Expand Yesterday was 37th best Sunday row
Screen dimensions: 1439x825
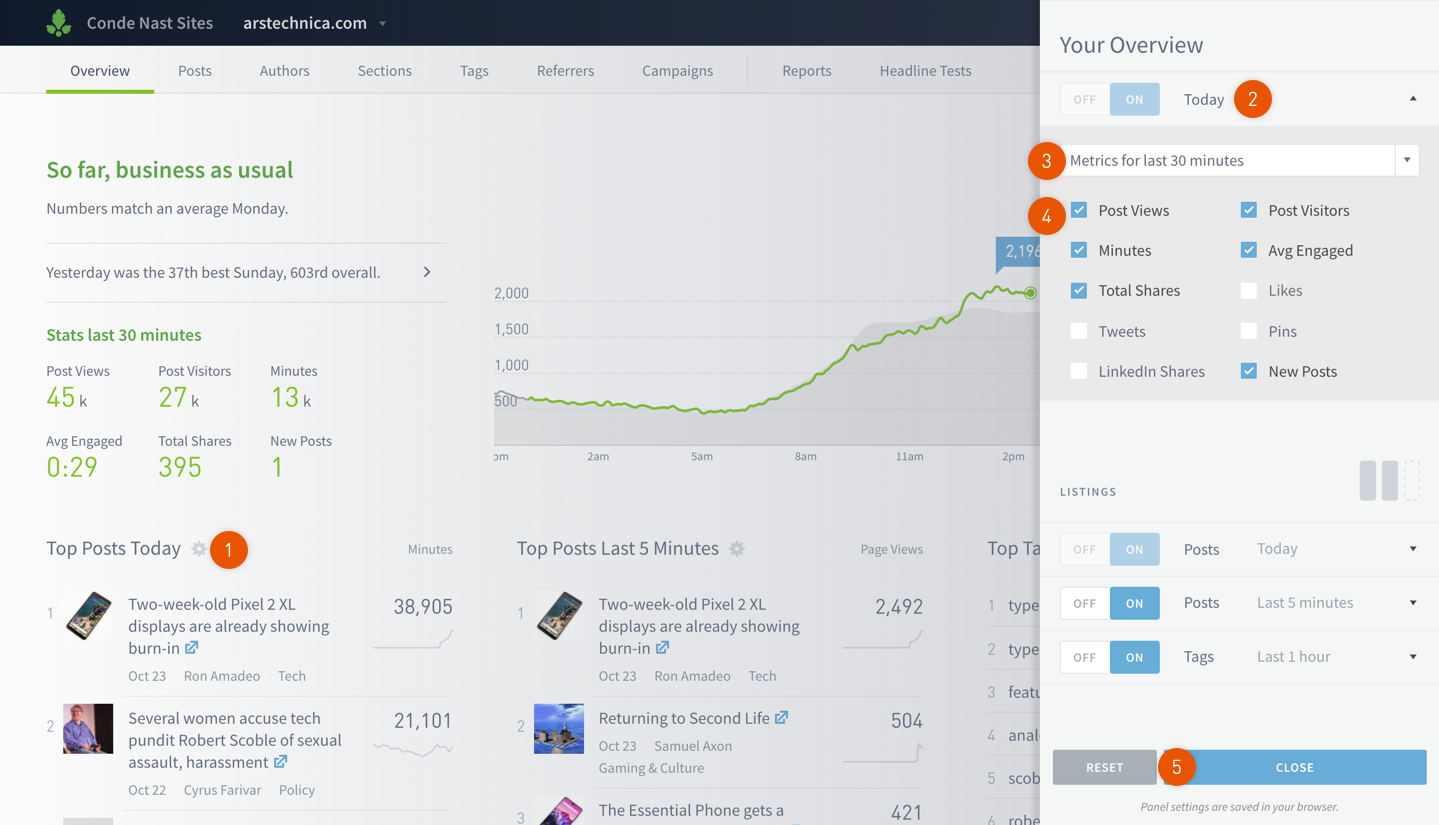click(246, 272)
